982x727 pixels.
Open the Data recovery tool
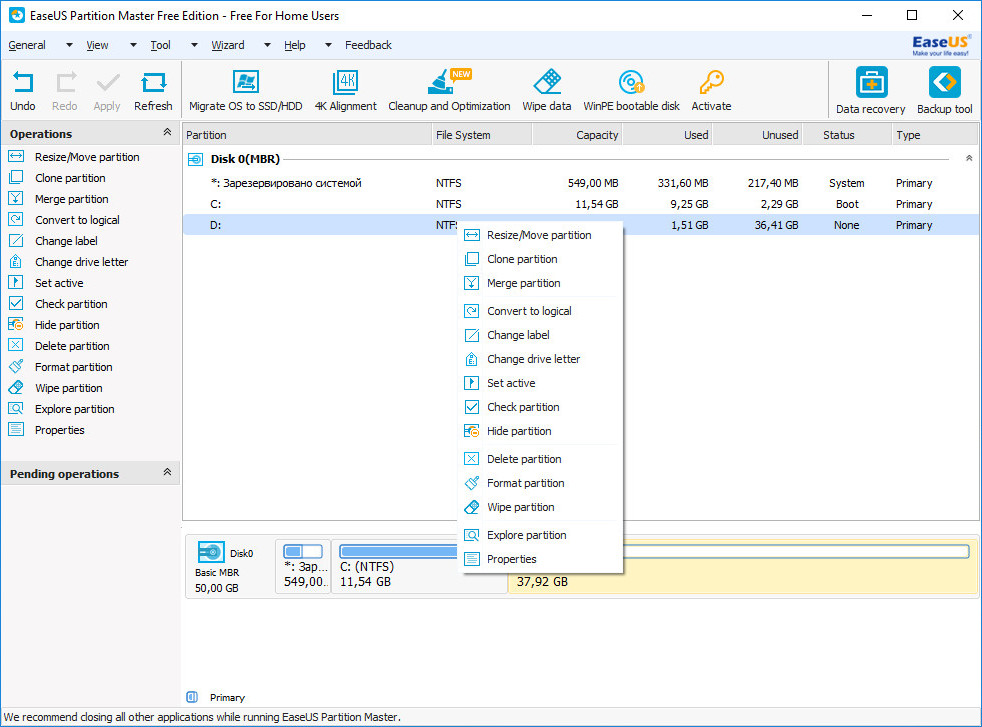(871, 91)
